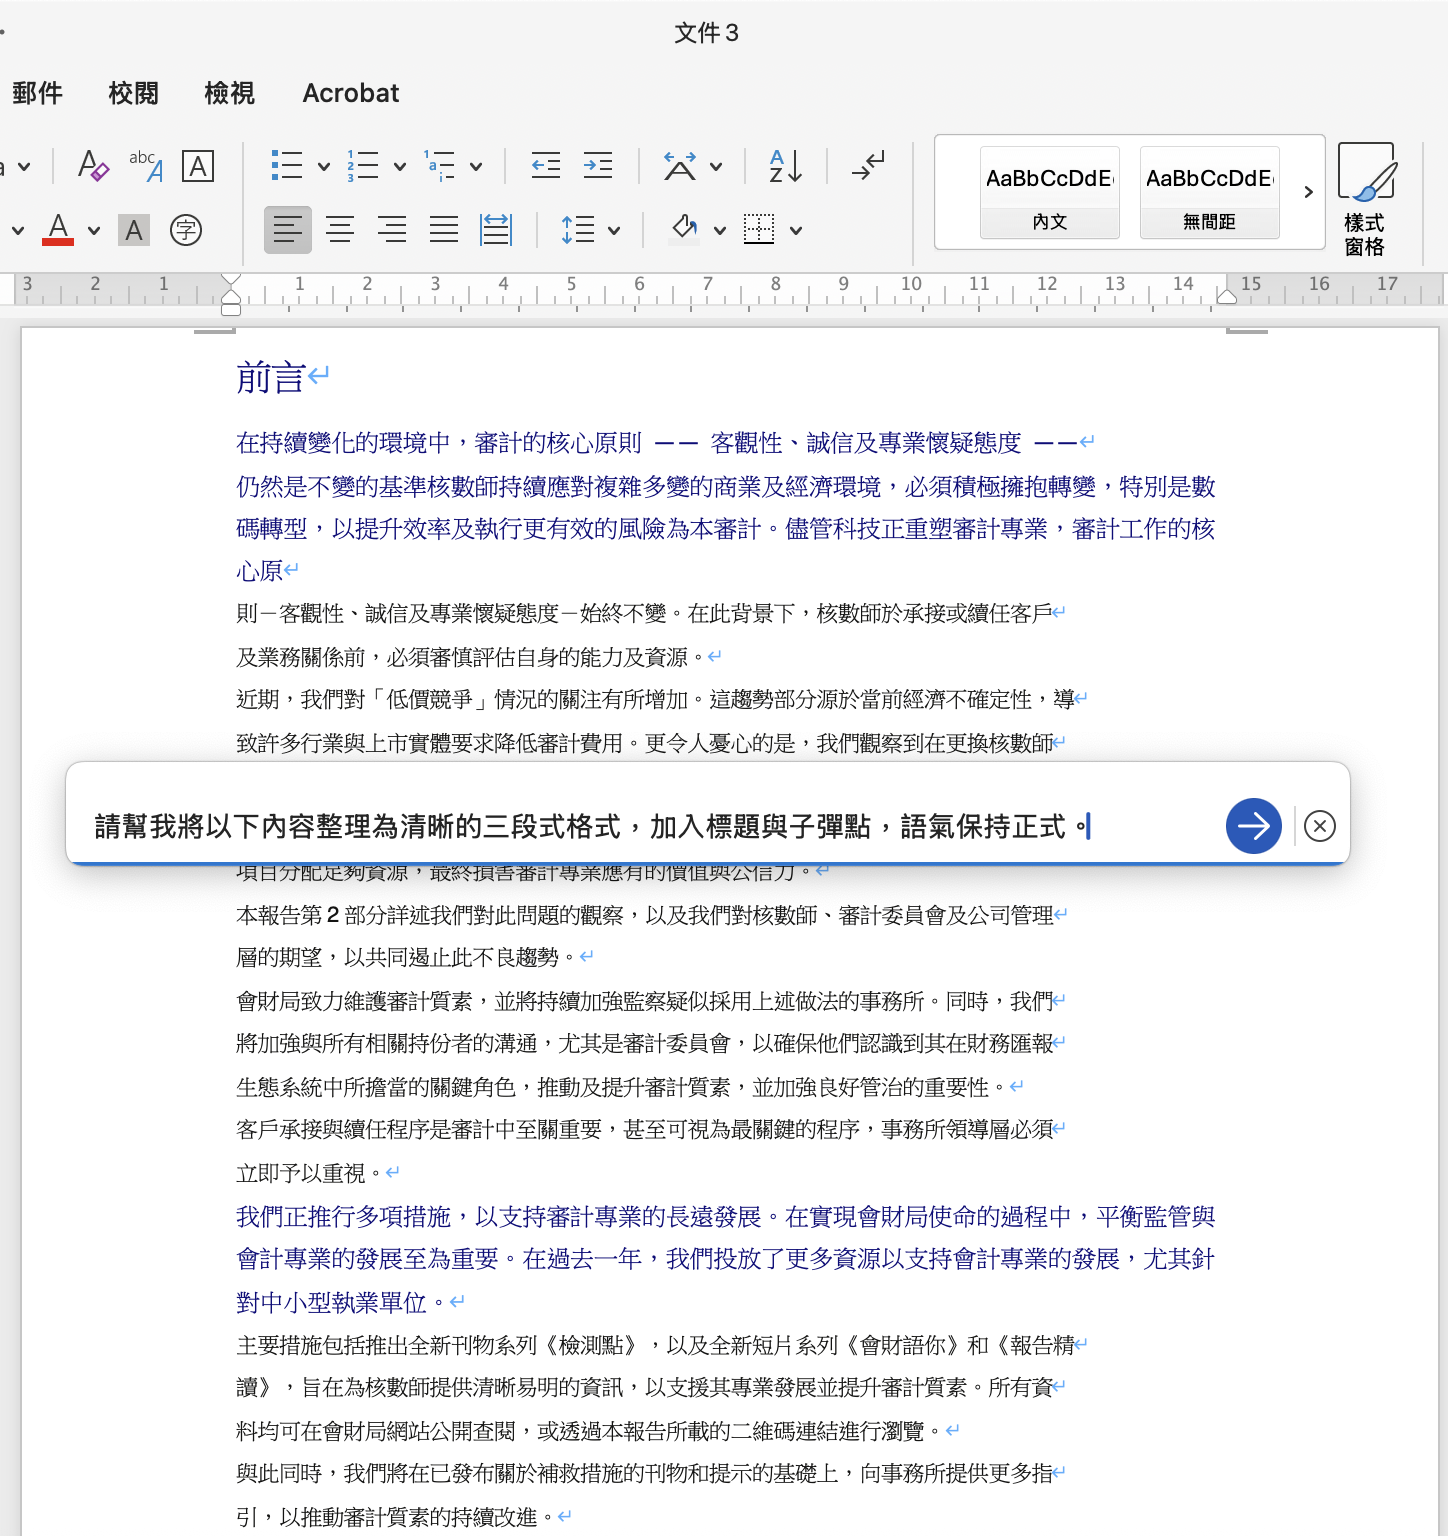Decrease the paragraph indent
Image resolution: width=1448 pixels, height=1536 pixels.
tap(546, 166)
